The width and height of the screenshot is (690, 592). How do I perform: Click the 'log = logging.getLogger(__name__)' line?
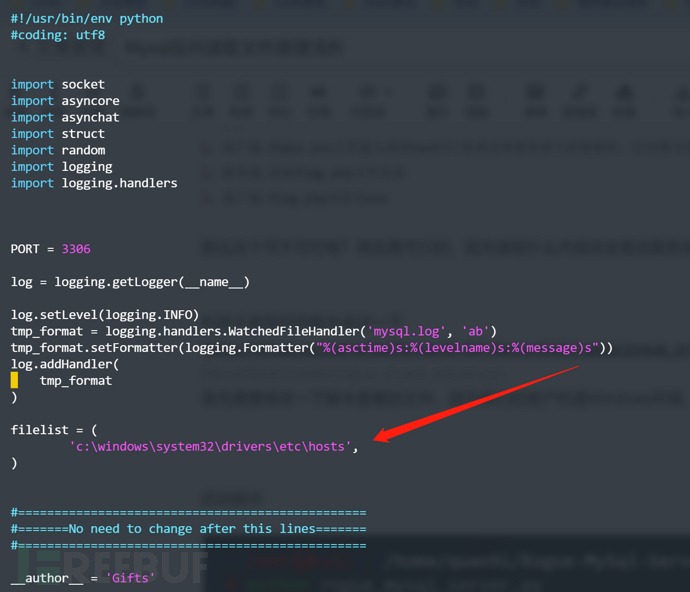[x=130, y=282]
